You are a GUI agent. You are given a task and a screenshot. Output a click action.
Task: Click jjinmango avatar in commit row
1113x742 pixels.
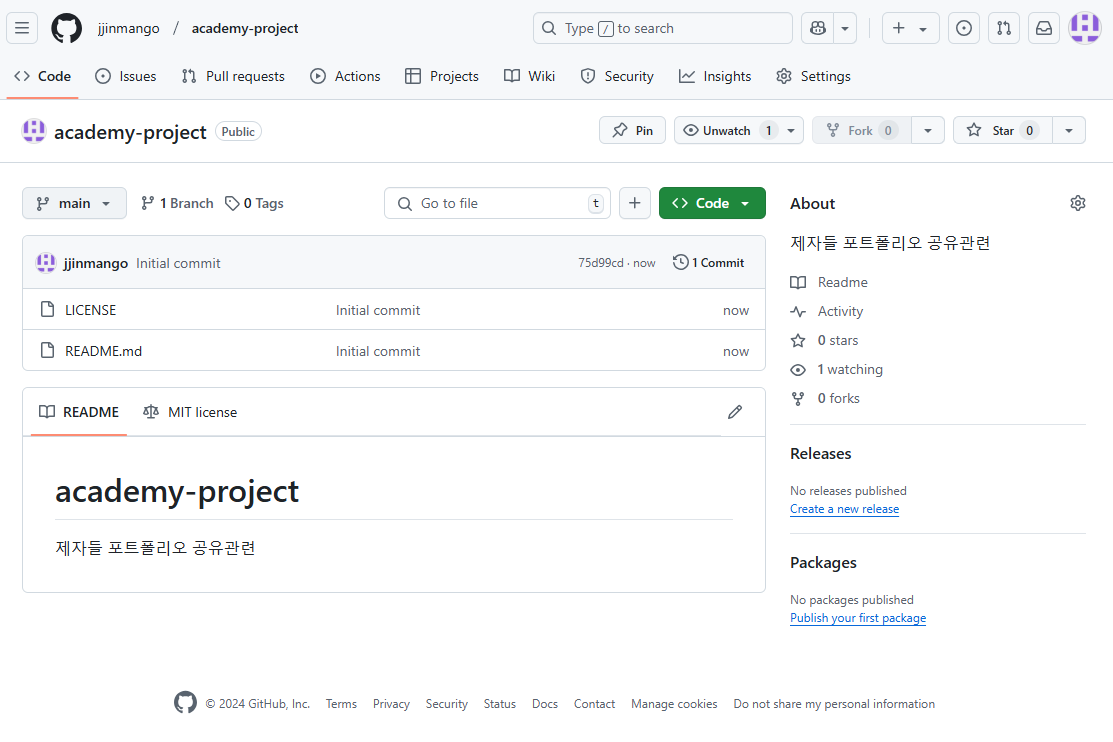point(46,263)
